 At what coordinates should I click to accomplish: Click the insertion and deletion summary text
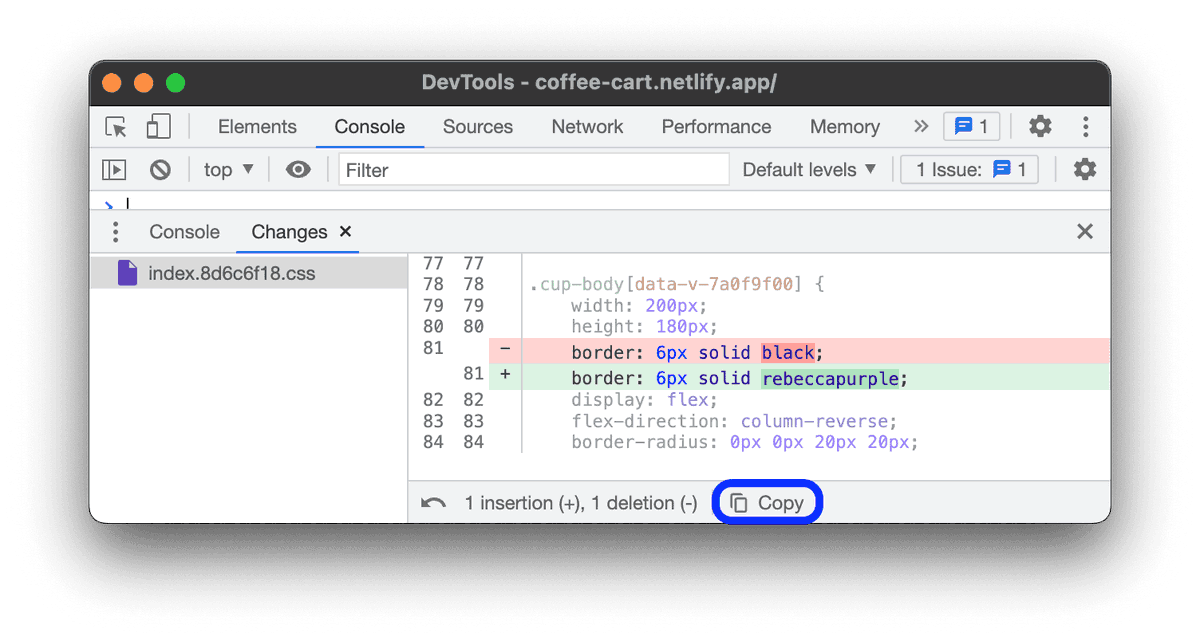coord(581,503)
